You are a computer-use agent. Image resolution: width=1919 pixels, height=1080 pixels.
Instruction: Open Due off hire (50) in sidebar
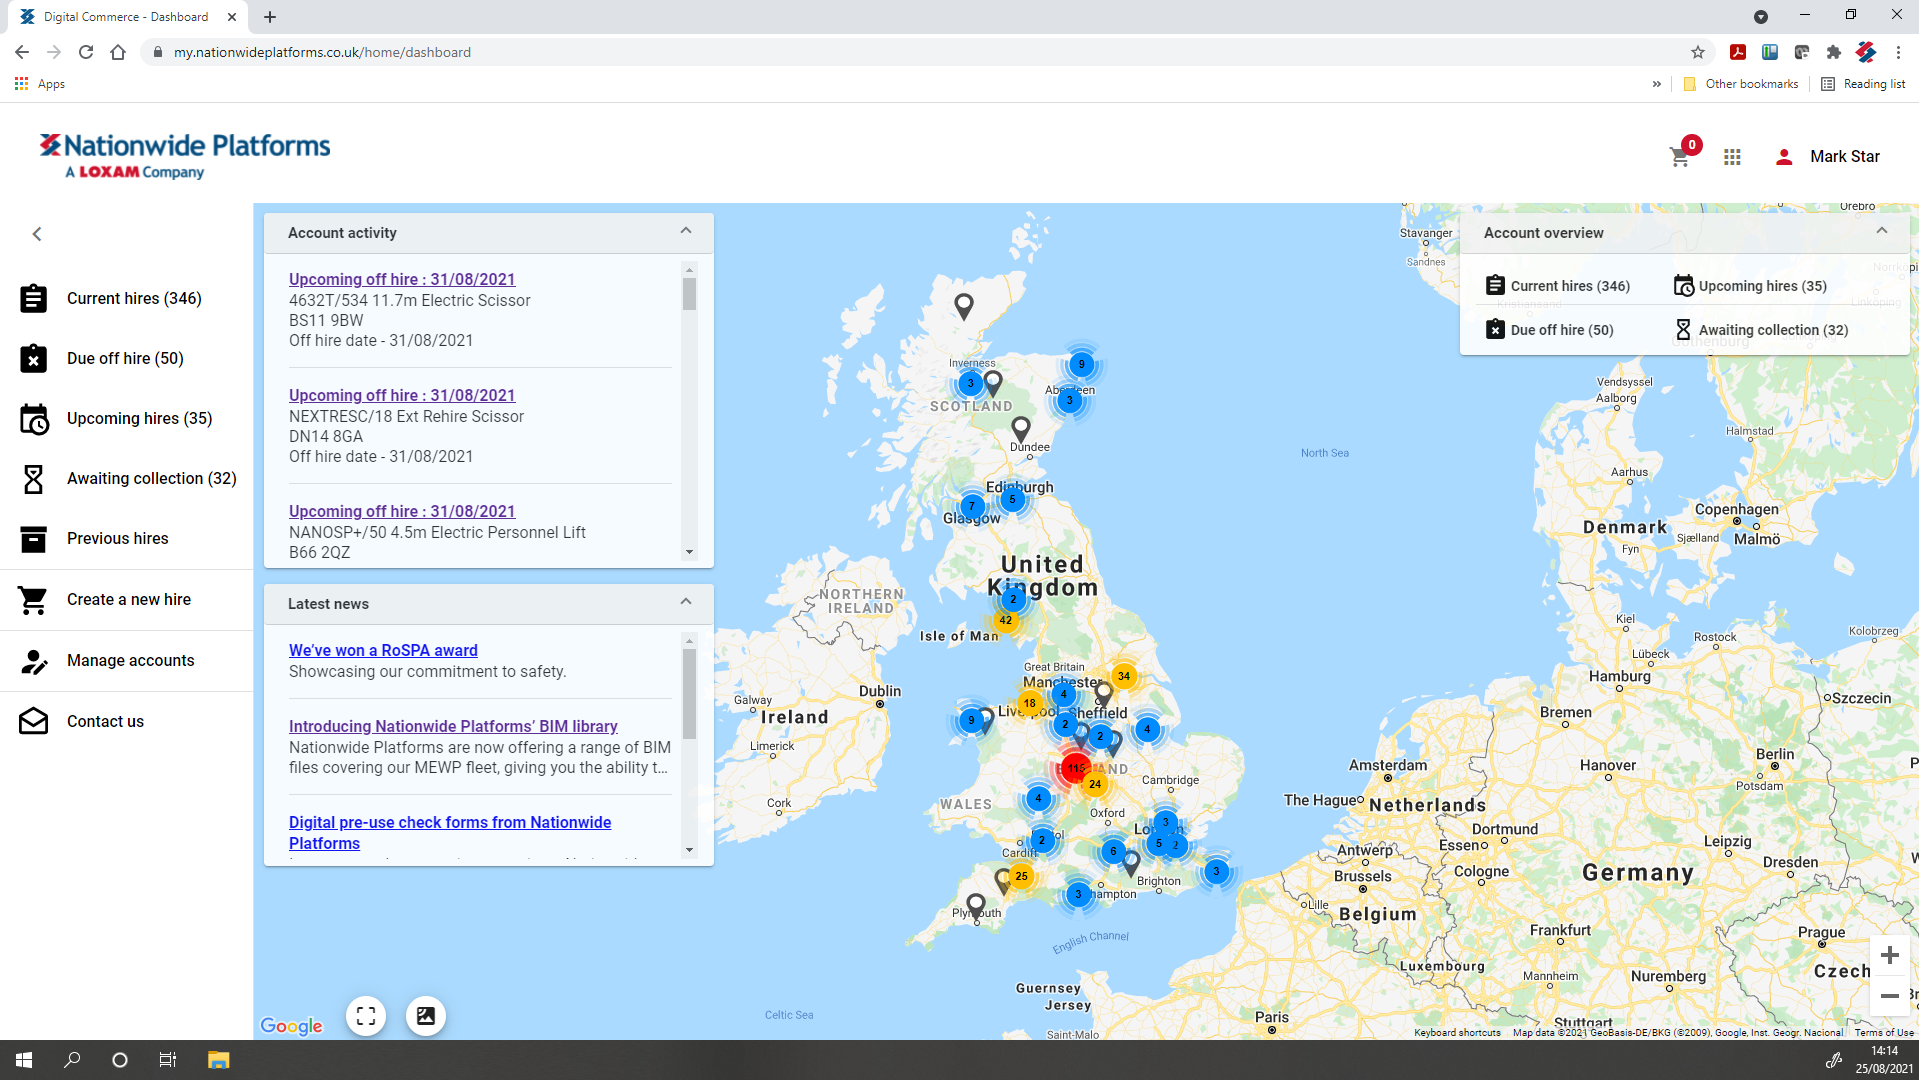(125, 358)
